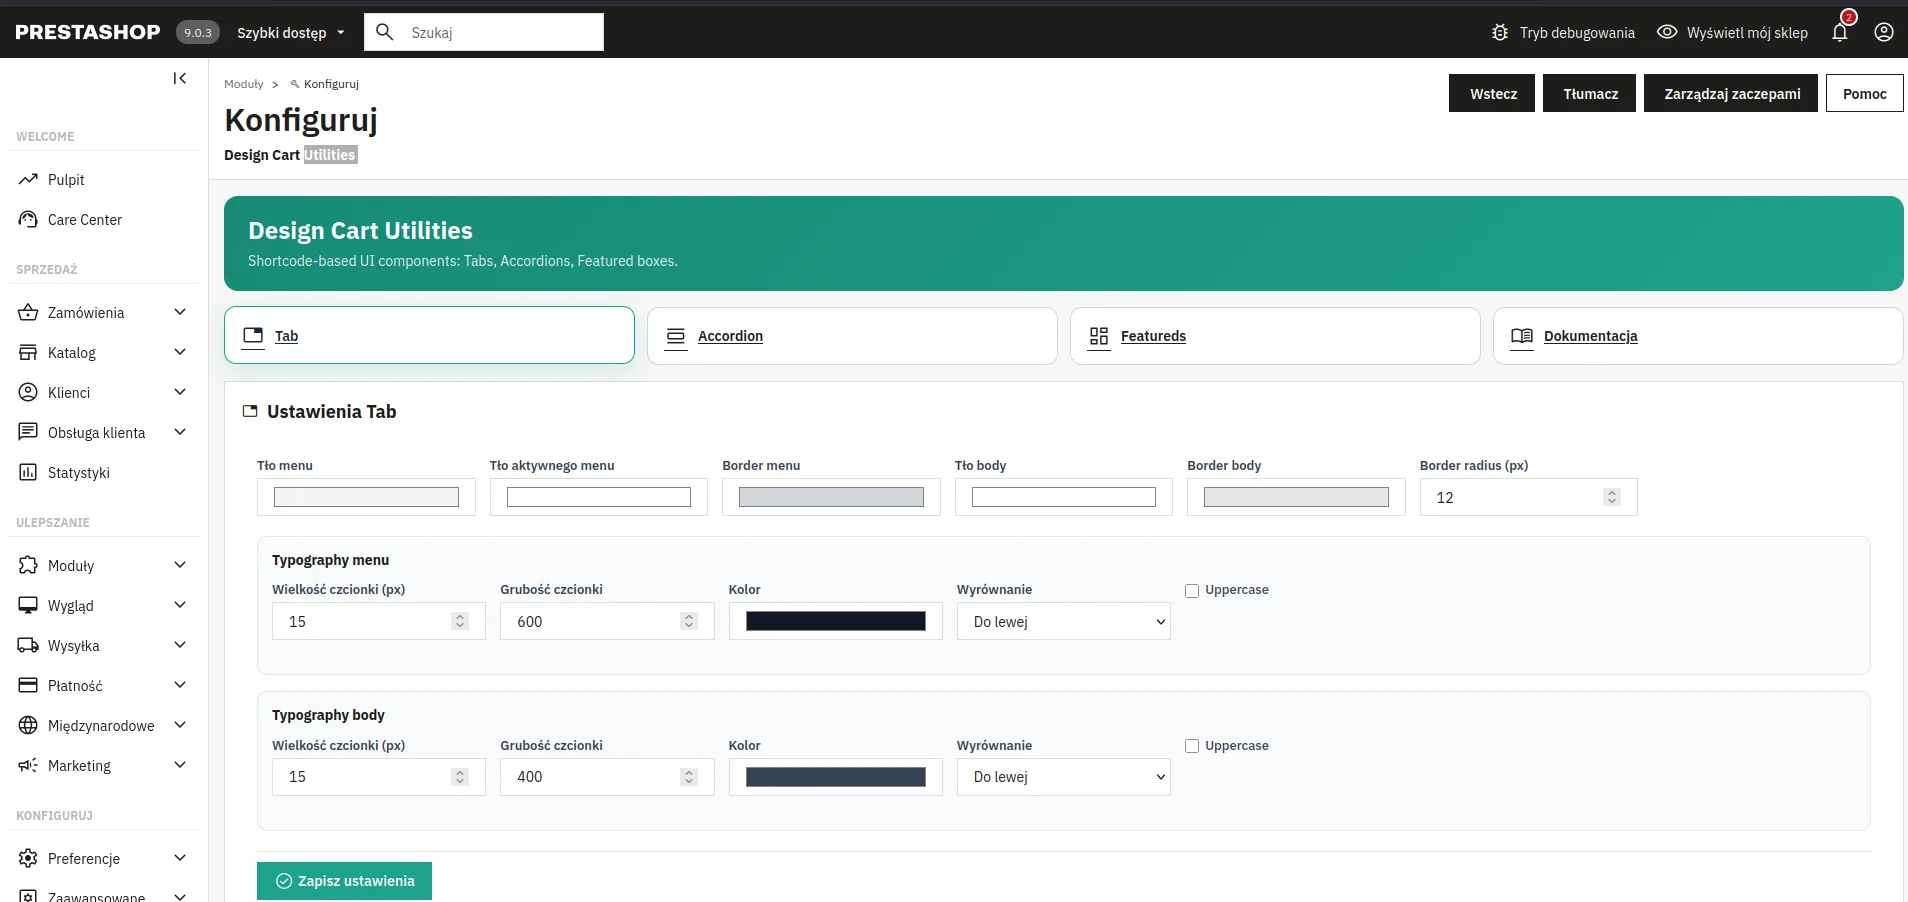The width and height of the screenshot is (1908, 902).
Task: Expand the Marketing submenu chevron
Action: [x=180, y=765]
